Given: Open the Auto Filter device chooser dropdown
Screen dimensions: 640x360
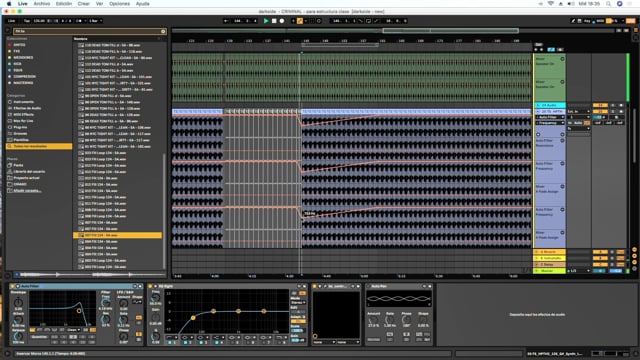Looking at the screenshot, I should click(x=550, y=117).
